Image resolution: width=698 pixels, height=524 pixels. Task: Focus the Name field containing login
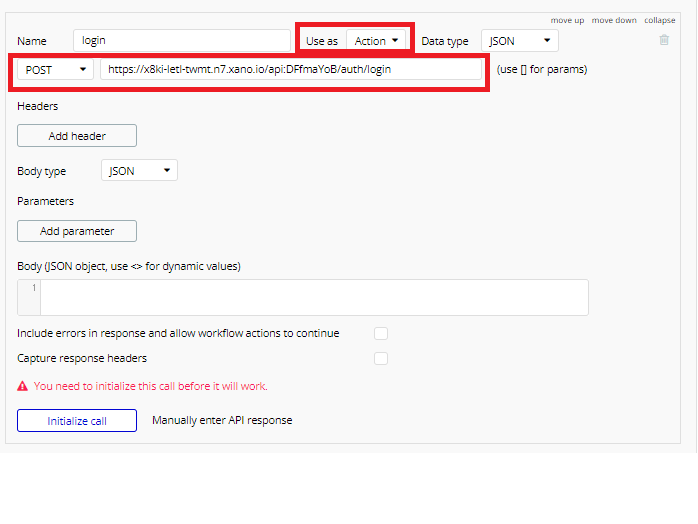point(182,41)
